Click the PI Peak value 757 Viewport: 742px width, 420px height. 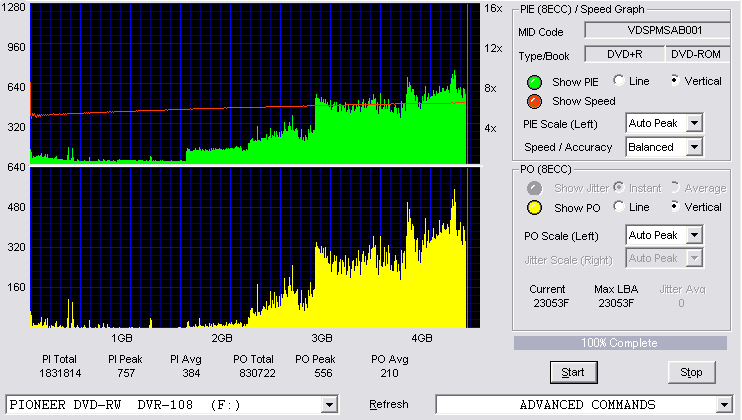(126, 373)
